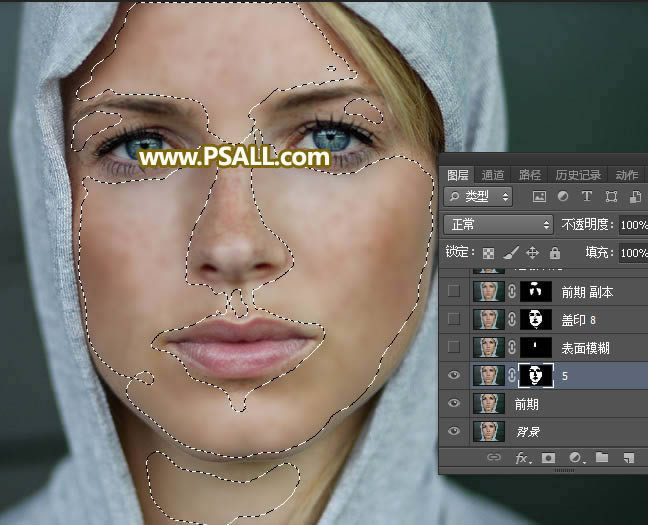Open the 正常 blend mode dropdown

[x=497, y=225]
